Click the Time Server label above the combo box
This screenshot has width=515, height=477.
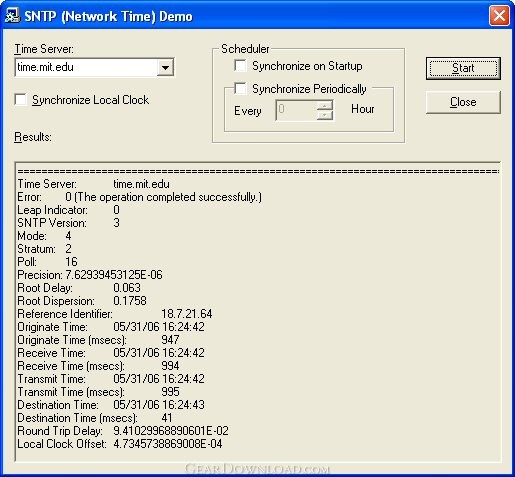44,49
